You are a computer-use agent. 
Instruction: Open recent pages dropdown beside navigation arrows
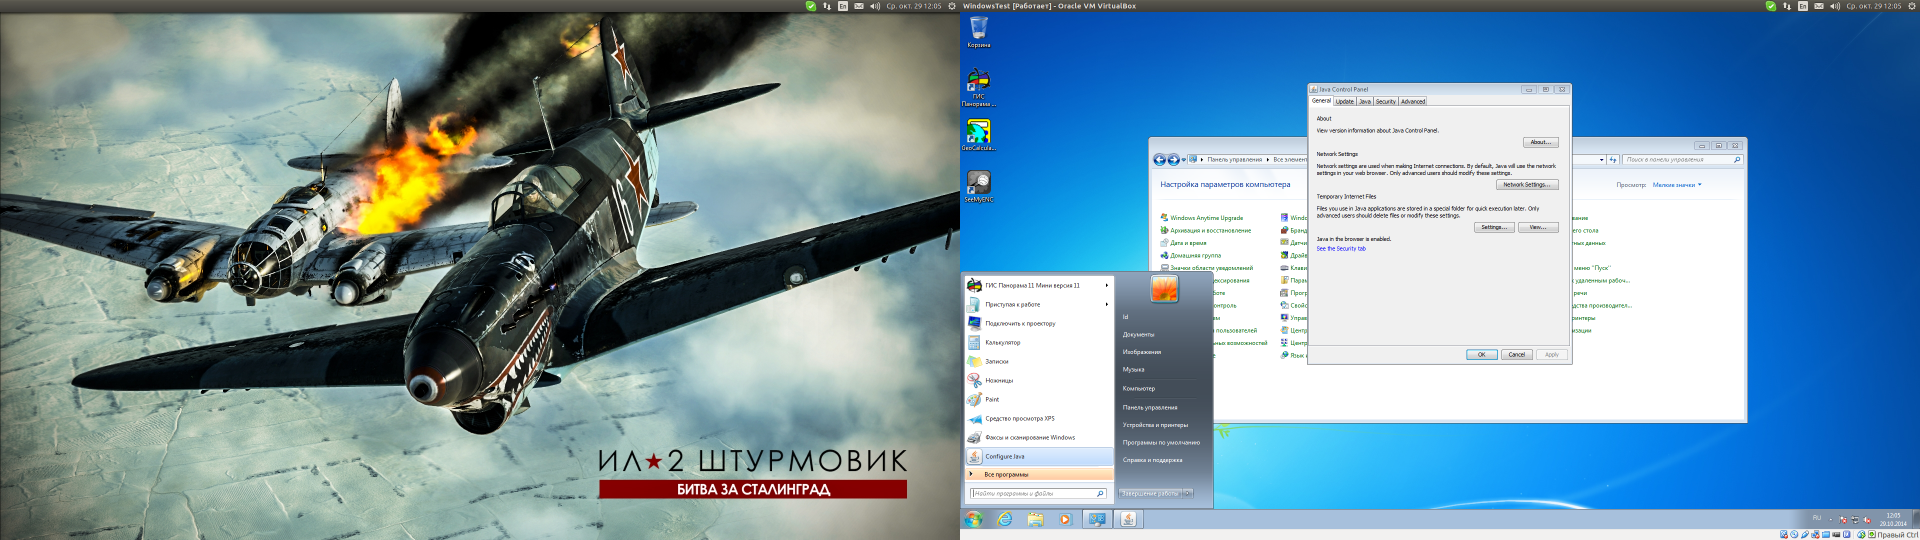point(1183,160)
